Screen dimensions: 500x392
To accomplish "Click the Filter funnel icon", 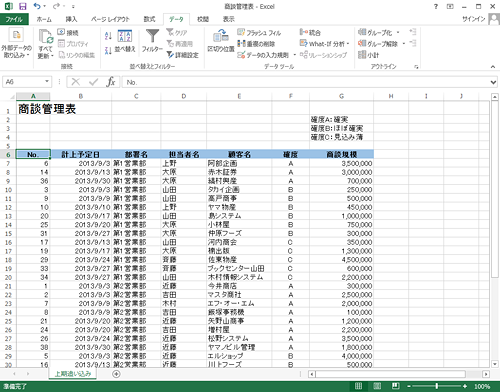I will (x=152, y=36).
